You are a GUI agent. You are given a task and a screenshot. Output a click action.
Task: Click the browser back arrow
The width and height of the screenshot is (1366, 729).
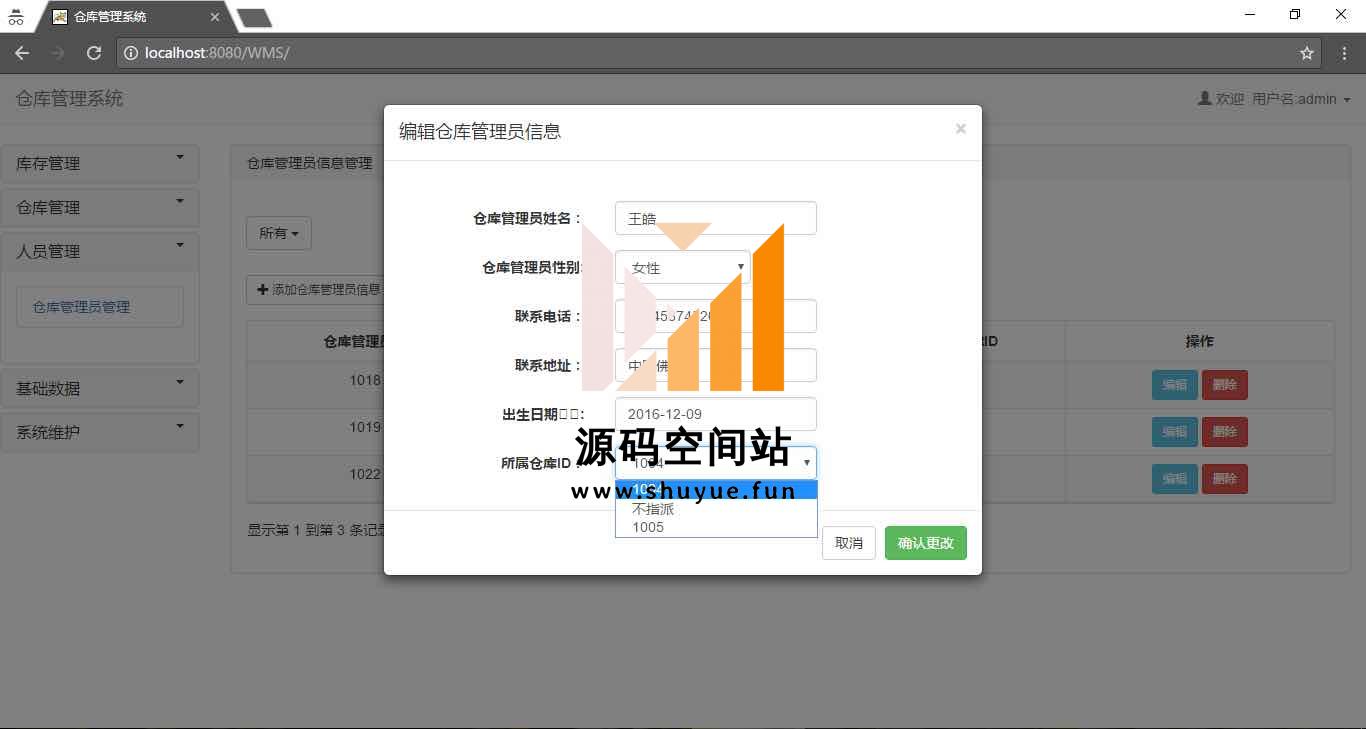click(22, 53)
